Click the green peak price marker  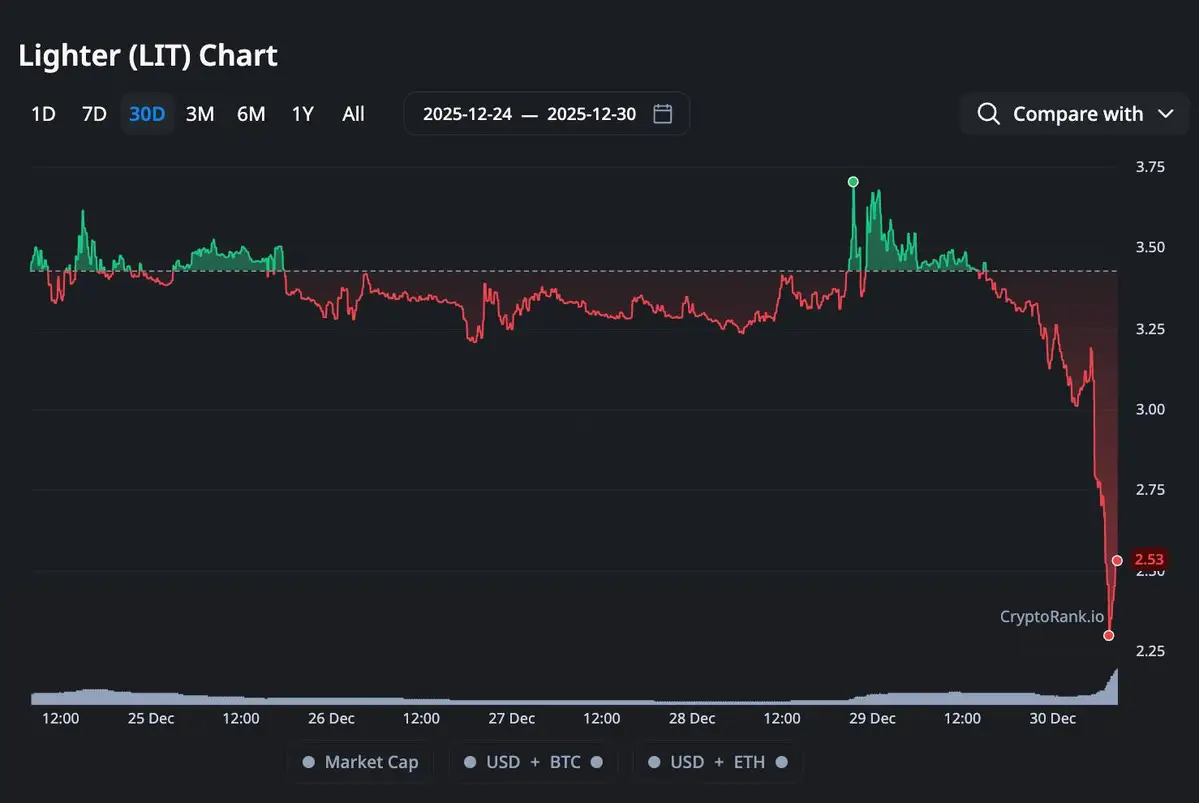[853, 182]
